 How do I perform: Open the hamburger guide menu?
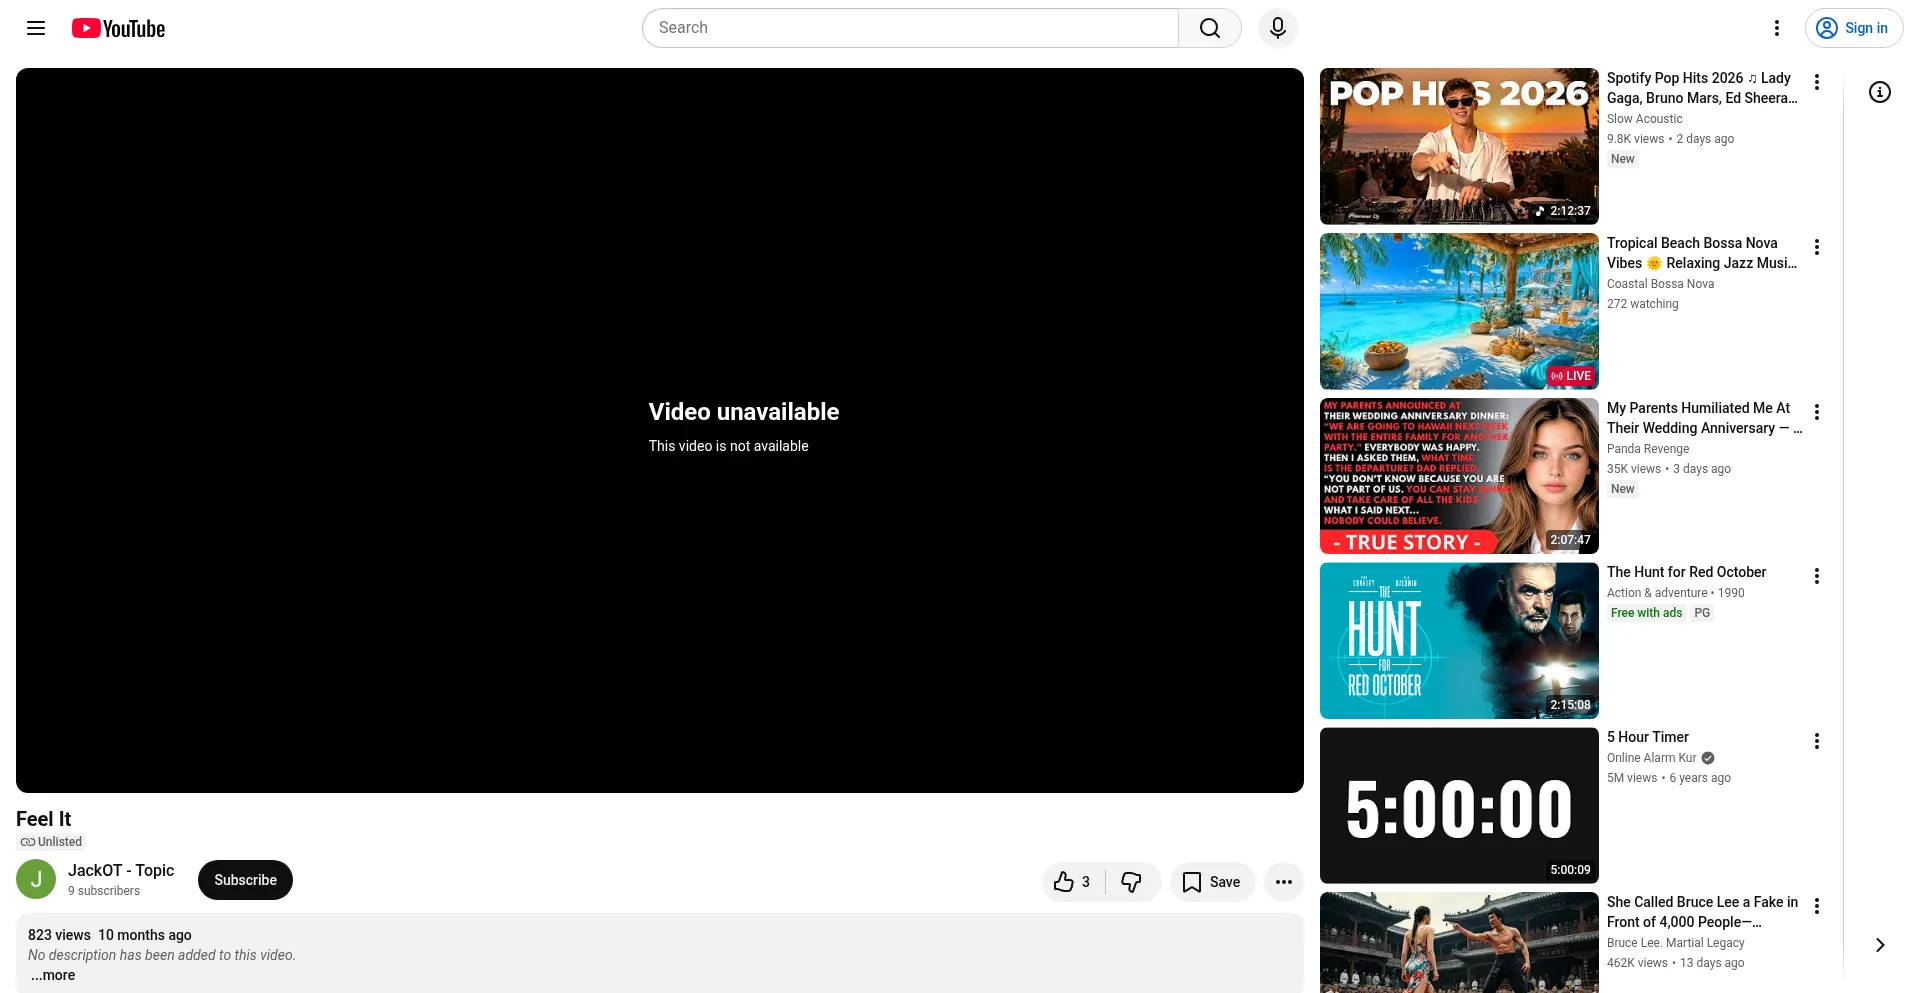(36, 28)
